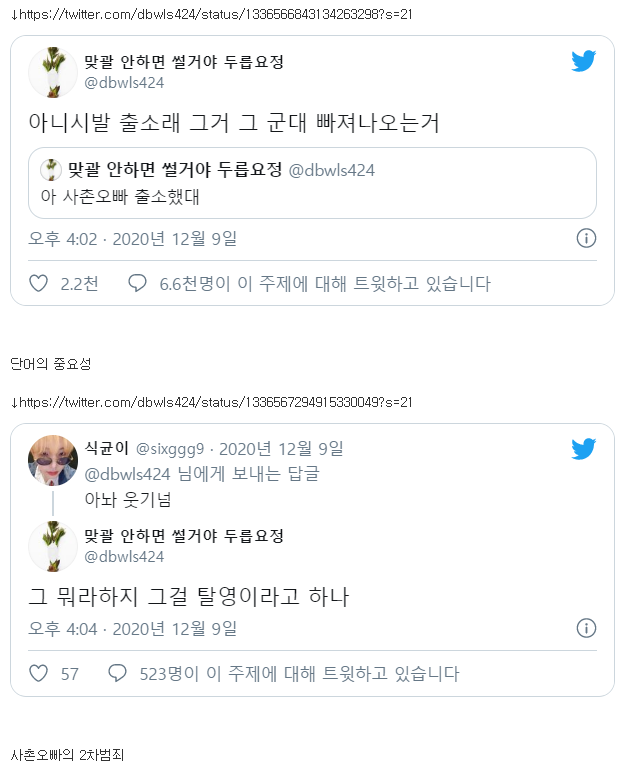Click the Twitter bird icon in second tweet

(583, 449)
